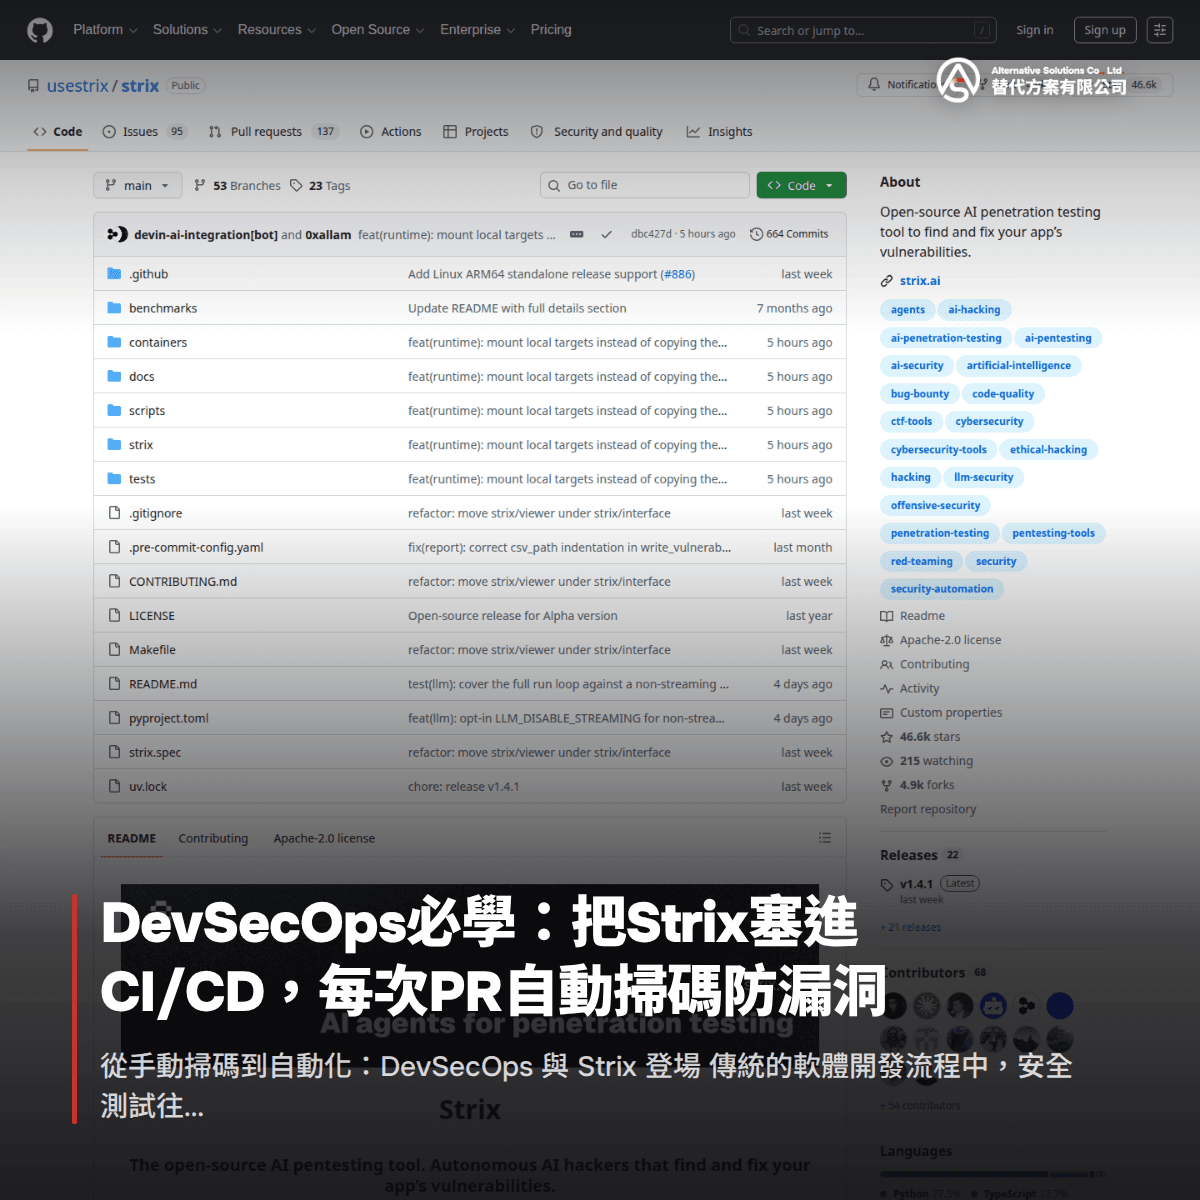Image resolution: width=1200 pixels, height=1200 pixels.
Task: Switch to the Contributing readme tab
Action: click(213, 839)
